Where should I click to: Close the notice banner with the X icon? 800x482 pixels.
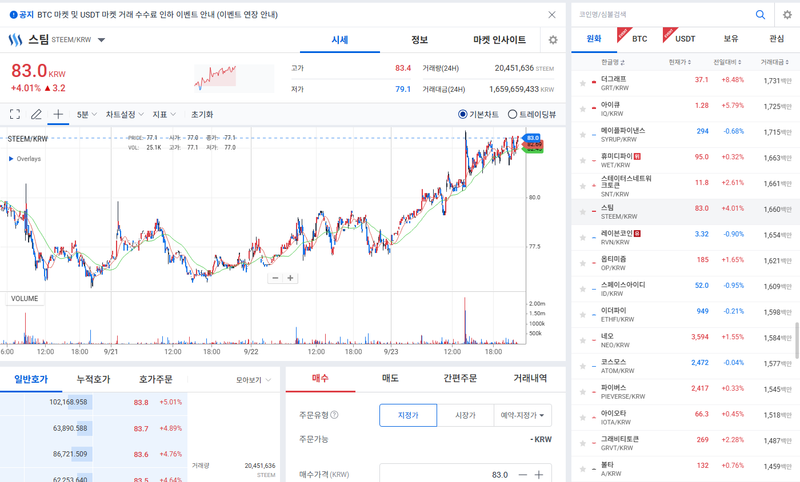coord(552,15)
